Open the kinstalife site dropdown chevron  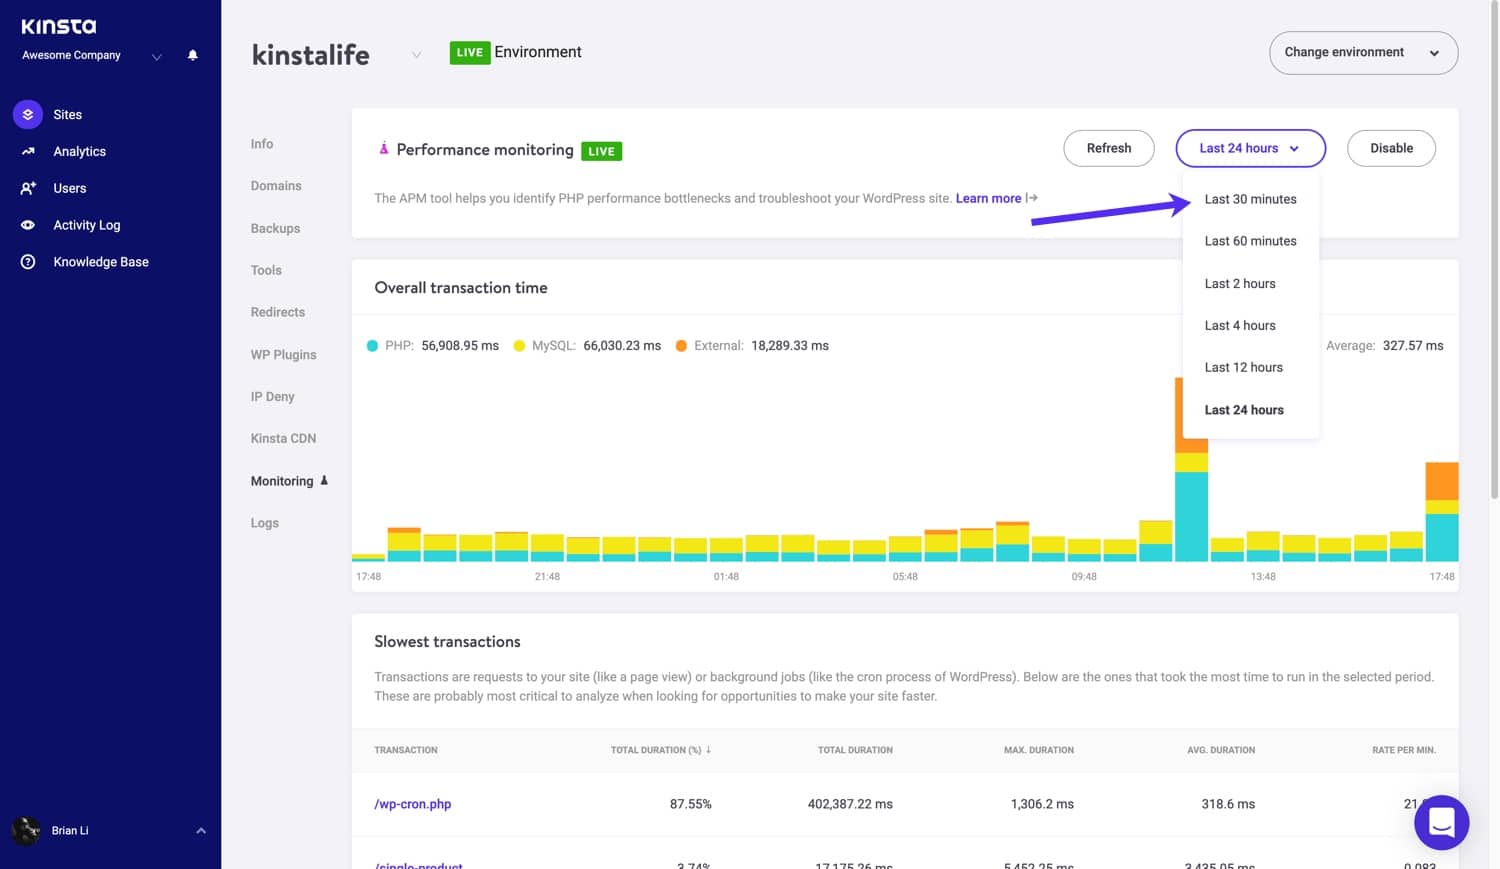pyautogui.click(x=416, y=55)
